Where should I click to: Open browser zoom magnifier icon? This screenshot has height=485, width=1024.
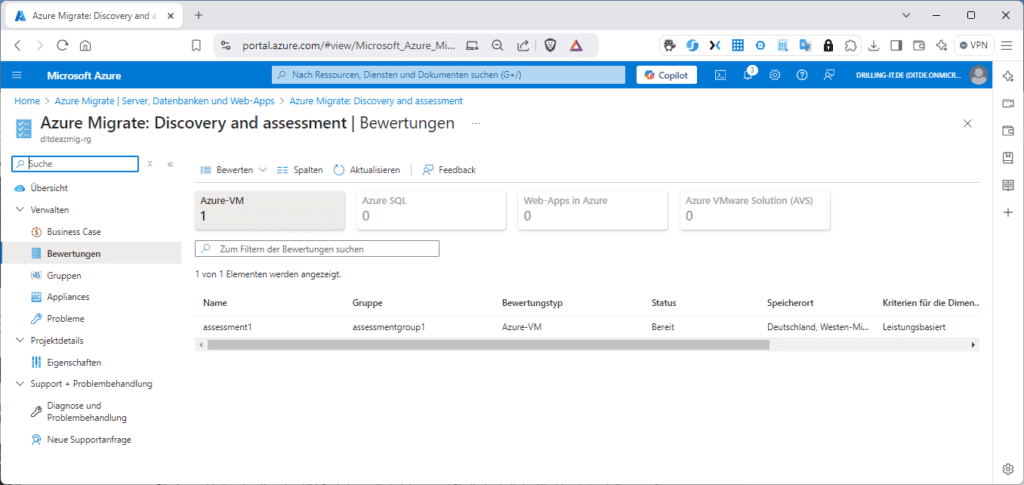(x=497, y=46)
